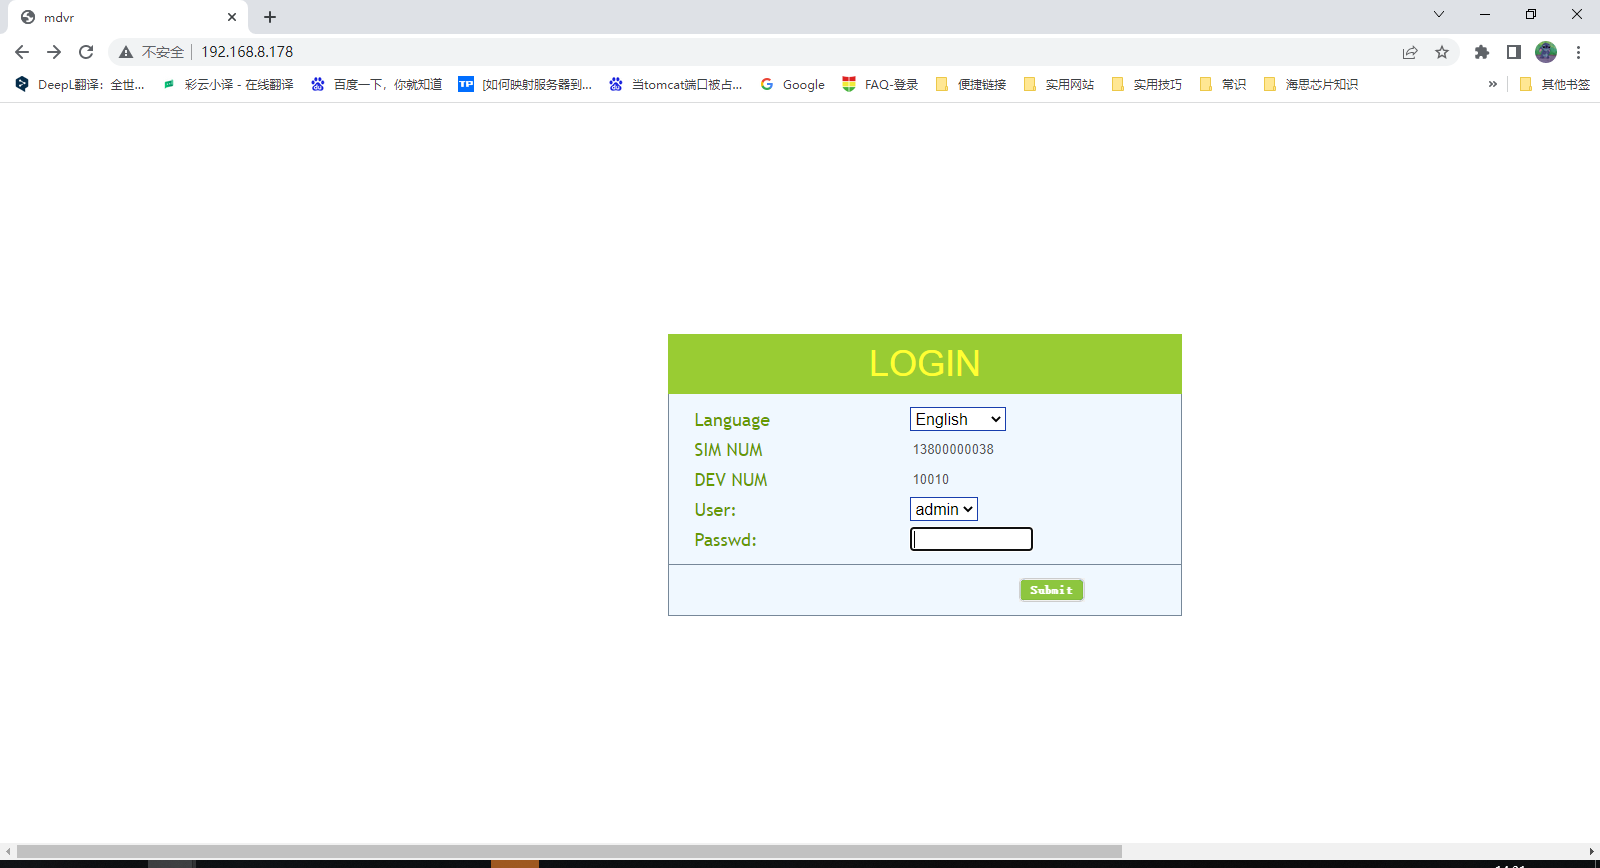The height and width of the screenshot is (868, 1600).
Task: Open the User dropdown set to admin
Action: pyautogui.click(x=944, y=509)
